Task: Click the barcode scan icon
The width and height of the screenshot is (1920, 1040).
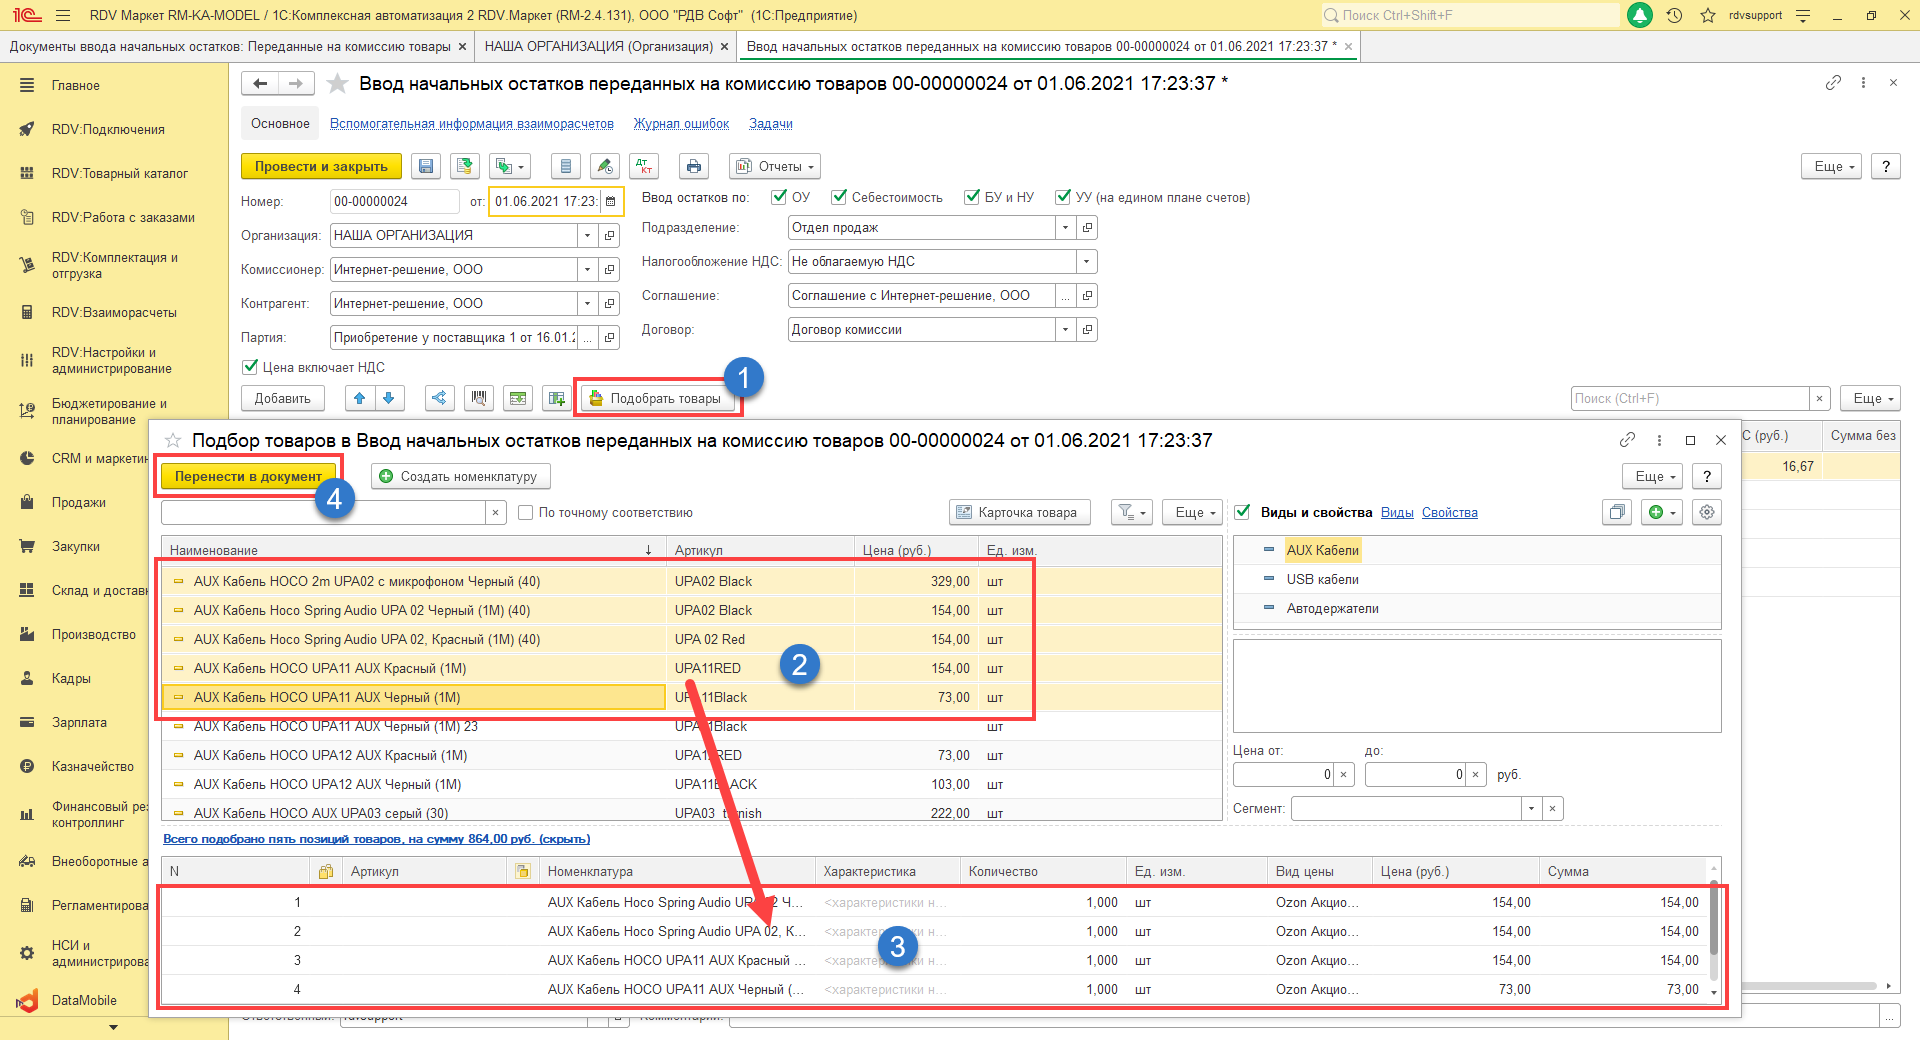Action: (479, 398)
